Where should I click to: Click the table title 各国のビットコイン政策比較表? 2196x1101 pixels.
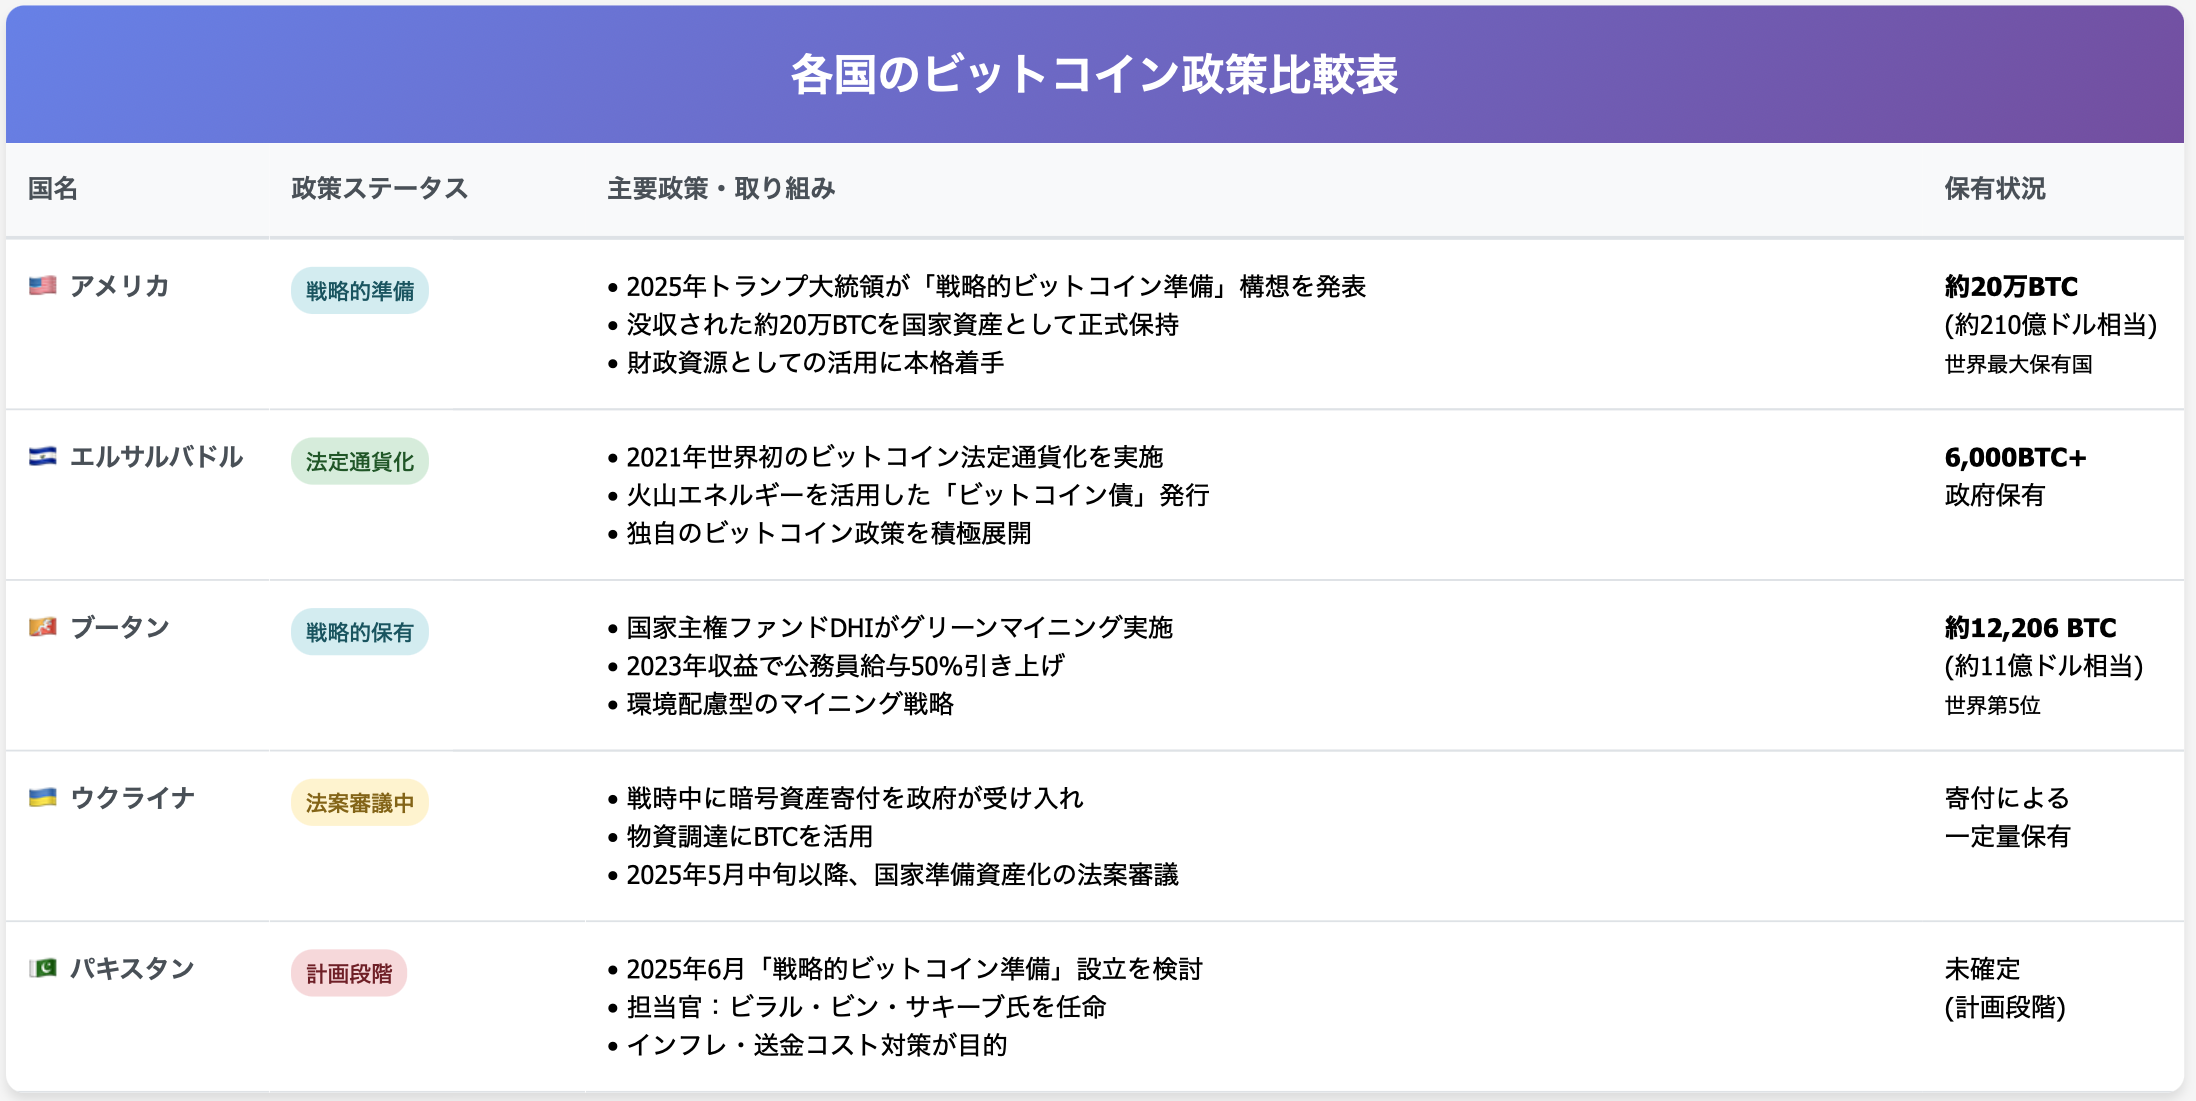point(1094,75)
